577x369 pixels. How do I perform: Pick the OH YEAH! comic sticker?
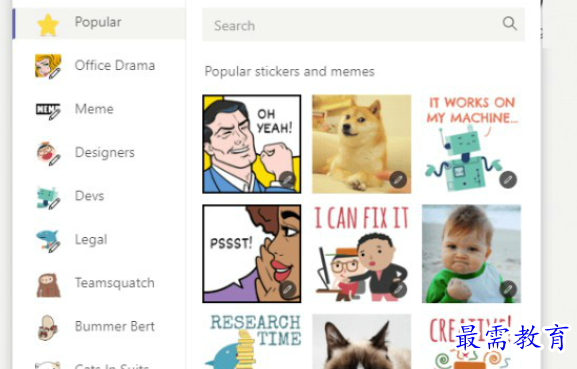click(x=252, y=144)
